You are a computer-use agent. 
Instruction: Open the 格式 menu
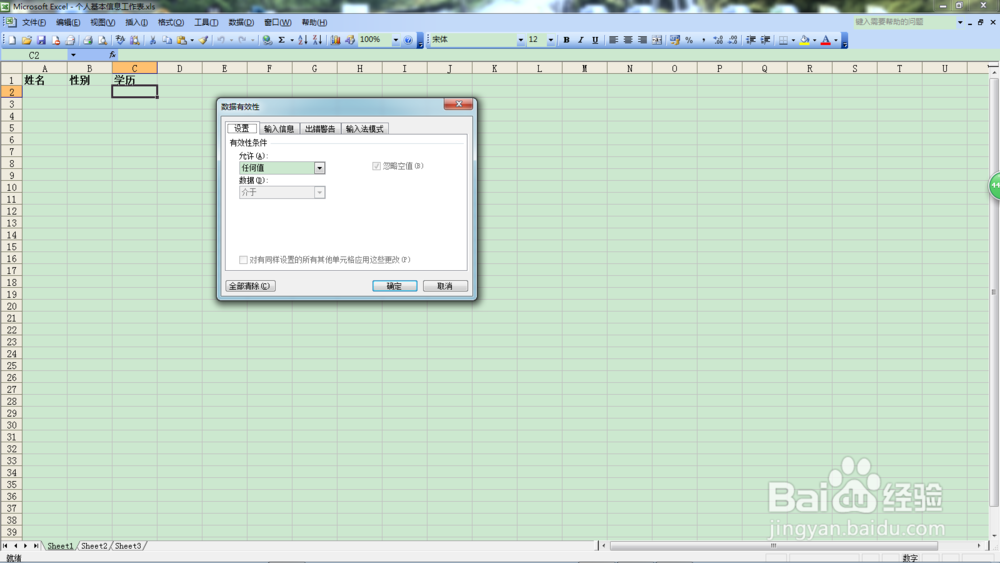171,22
